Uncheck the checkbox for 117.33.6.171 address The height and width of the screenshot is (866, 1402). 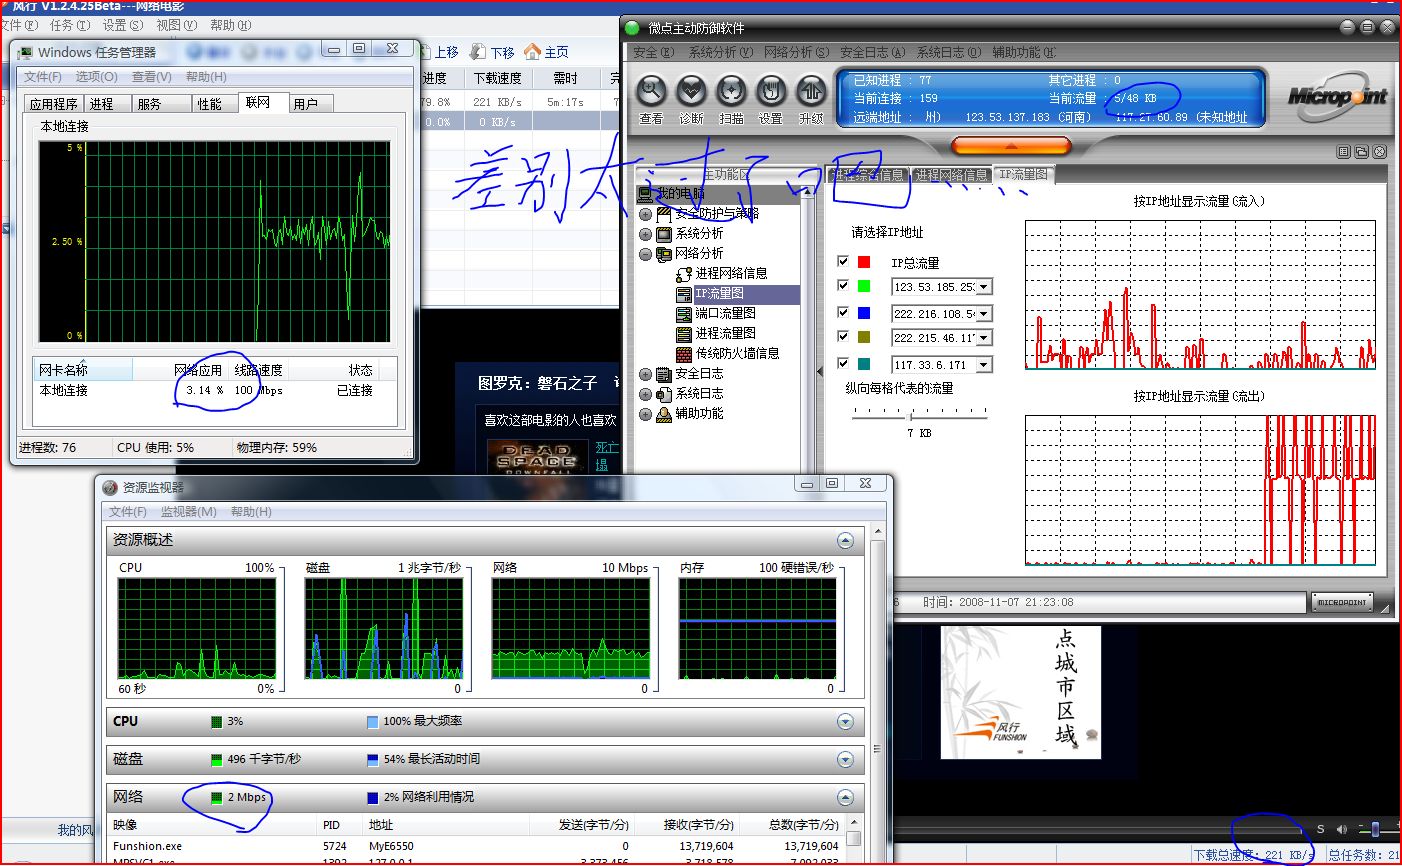click(843, 363)
